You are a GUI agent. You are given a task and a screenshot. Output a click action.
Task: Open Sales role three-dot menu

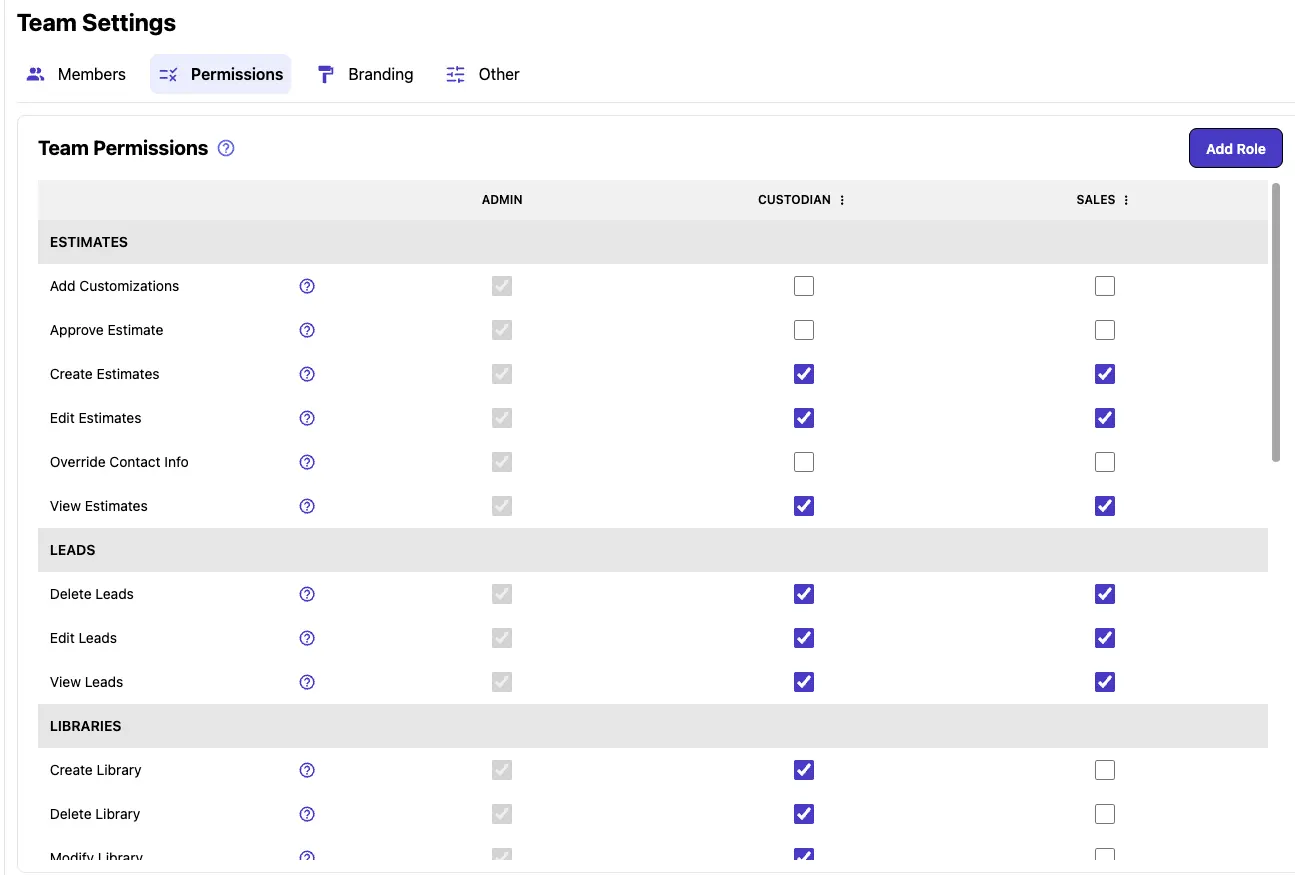tap(1126, 200)
